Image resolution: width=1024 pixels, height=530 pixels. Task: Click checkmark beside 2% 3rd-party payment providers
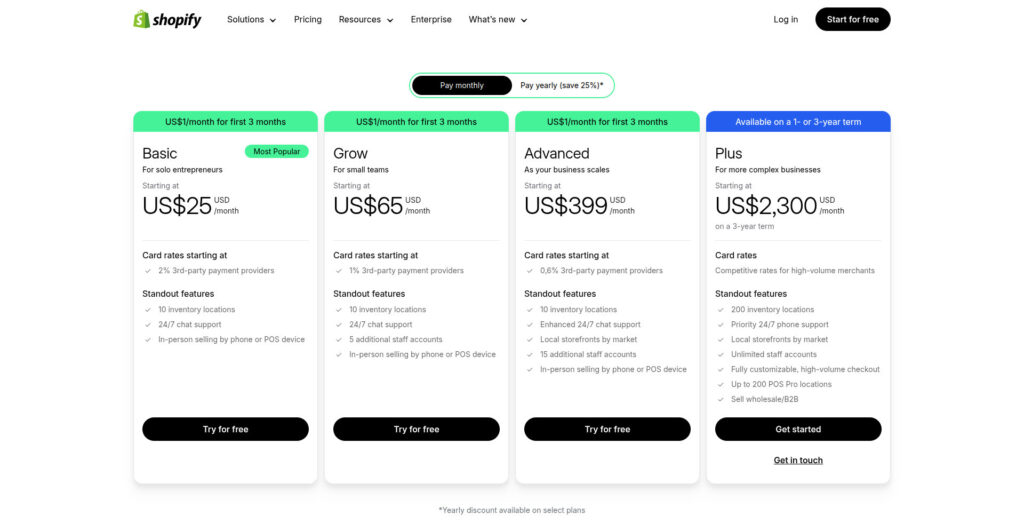148,270
